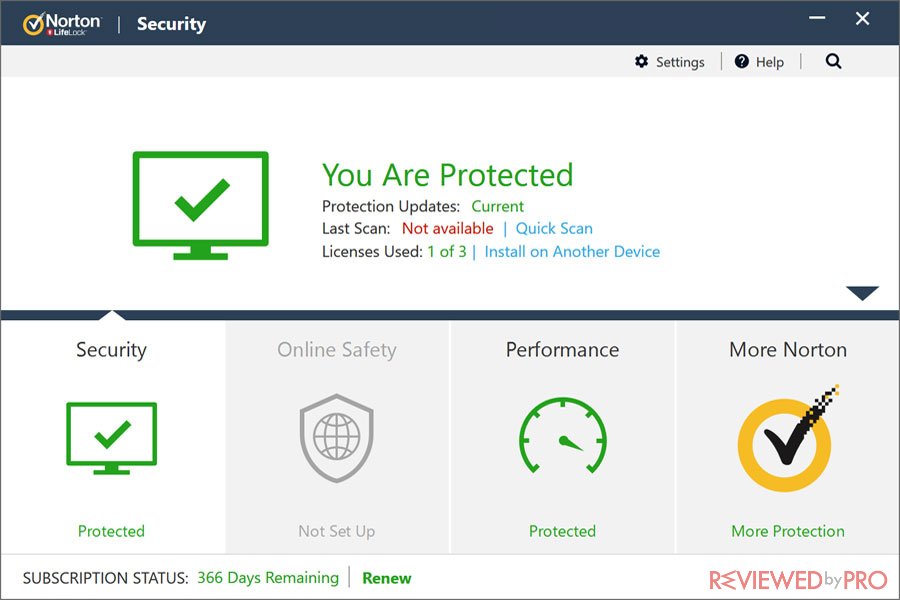900x600 pixels.
Task: Click the yellow Norton checkmark icon
Action: pyautogui.click(x=788, y=439)
